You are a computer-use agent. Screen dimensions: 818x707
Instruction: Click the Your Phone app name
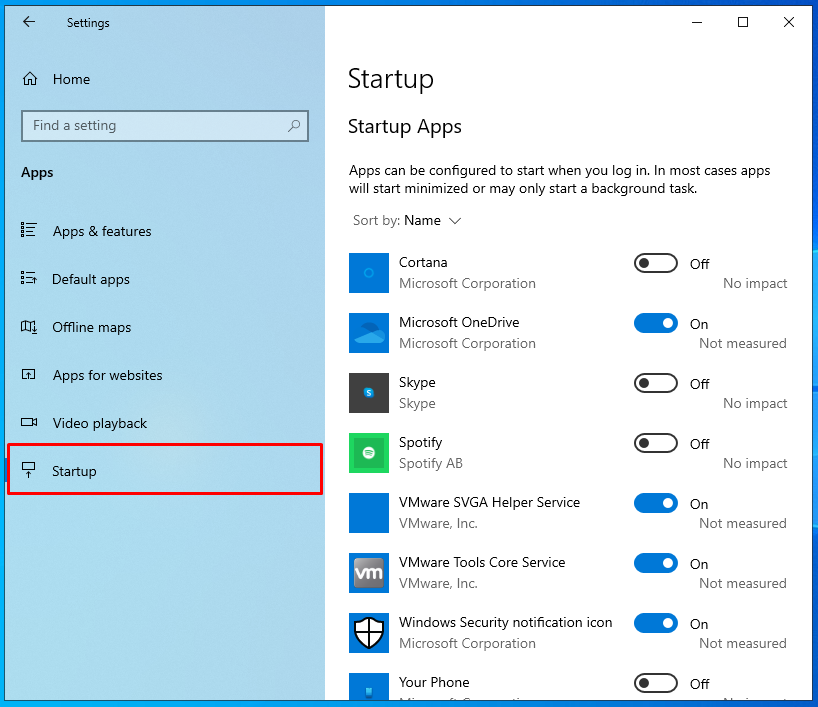coord(434,682)
